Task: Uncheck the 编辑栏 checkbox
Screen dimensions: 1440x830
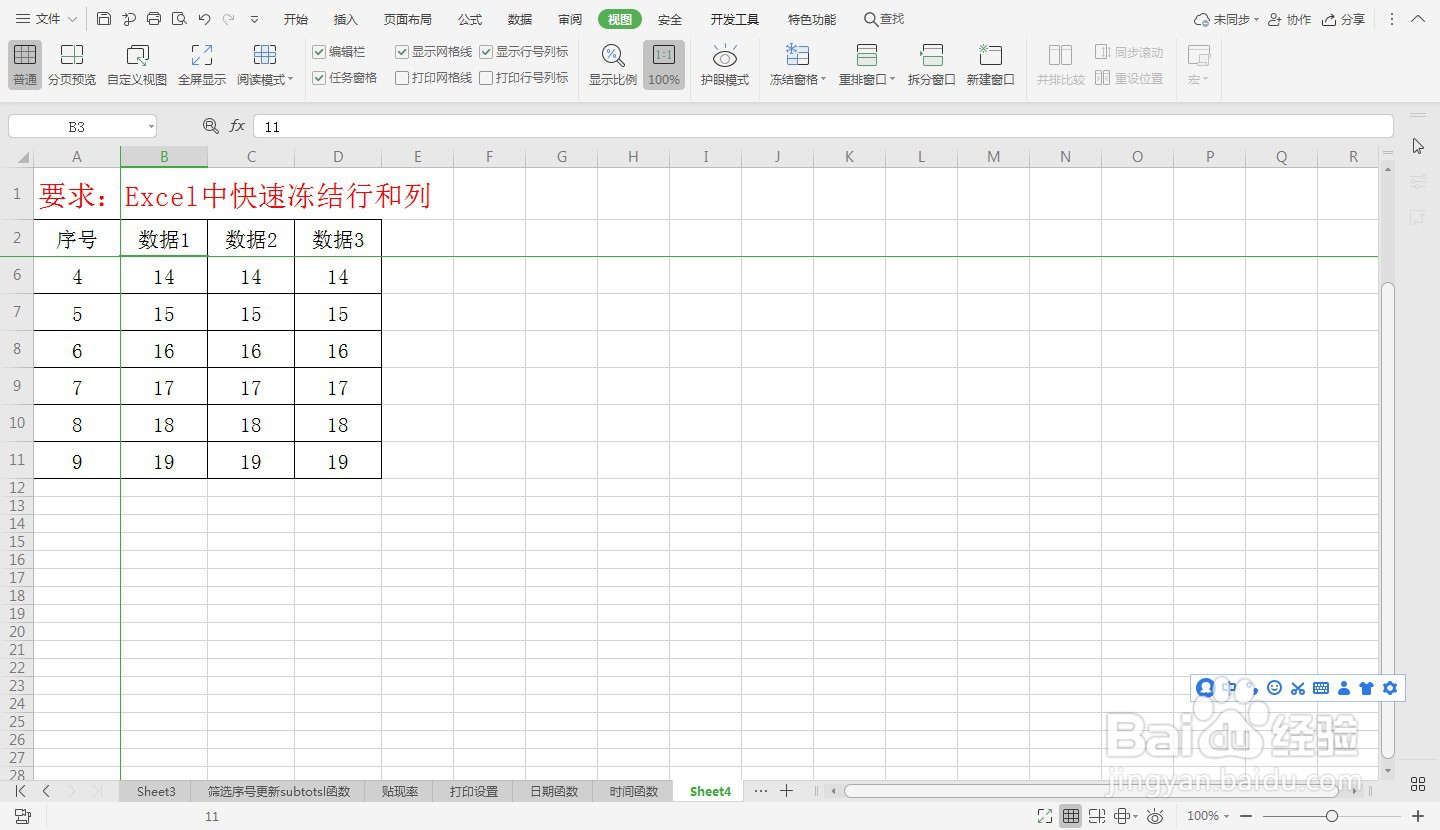Action: point(319,52)
